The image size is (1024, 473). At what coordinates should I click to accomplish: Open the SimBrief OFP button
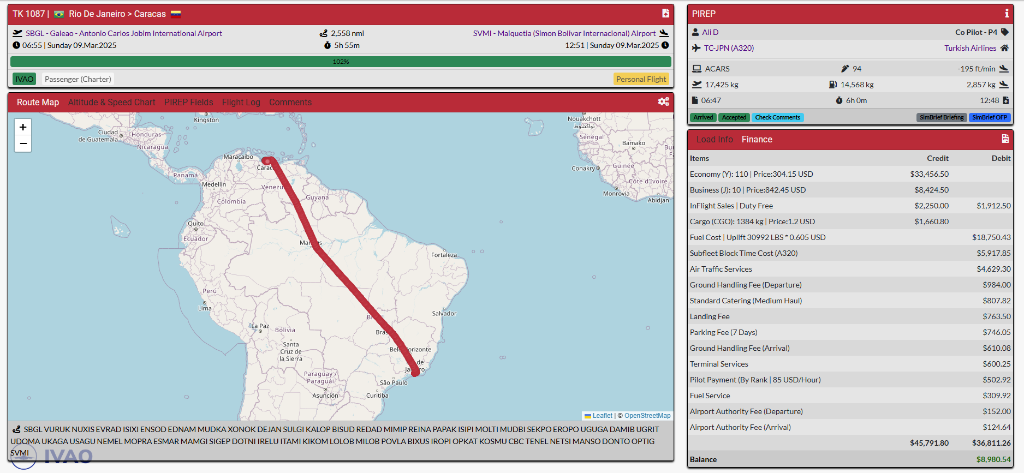coord(989,118)
